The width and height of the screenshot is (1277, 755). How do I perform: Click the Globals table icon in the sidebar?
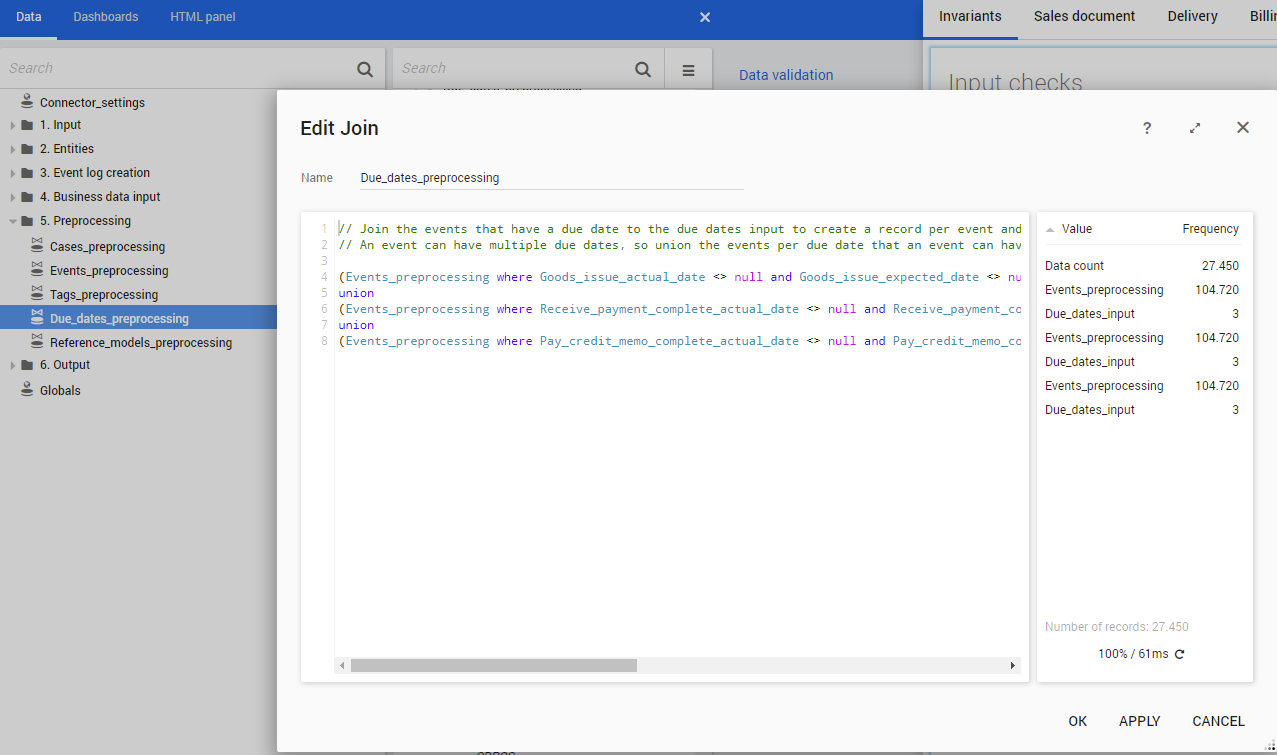[25, 390]
